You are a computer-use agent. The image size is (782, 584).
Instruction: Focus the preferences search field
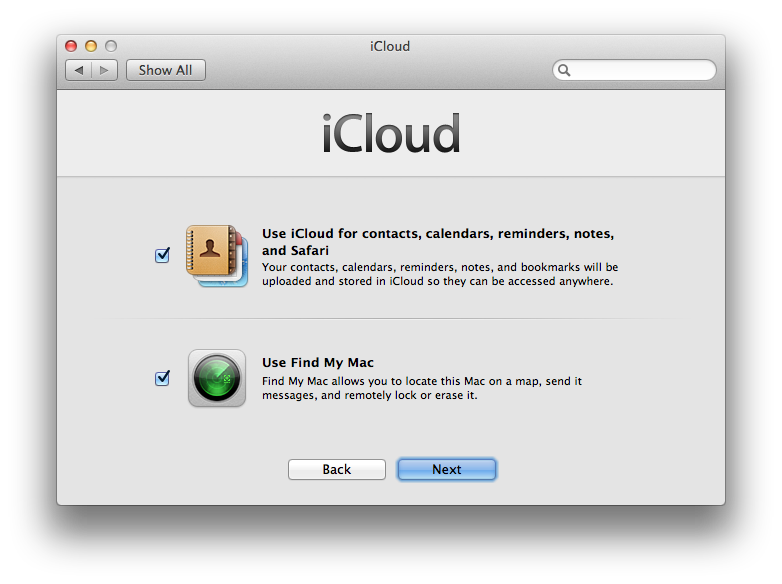pyautogui.click(x=634, y=70)
